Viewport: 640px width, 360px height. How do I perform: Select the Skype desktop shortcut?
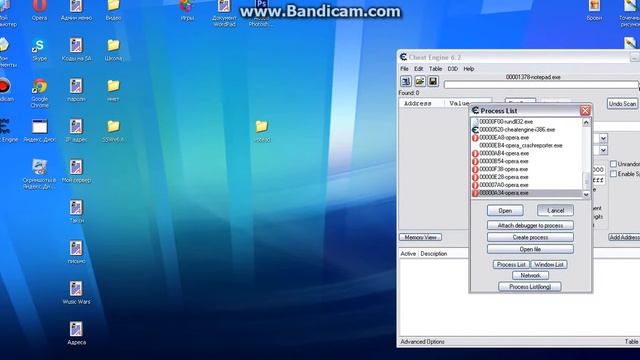(39, 50)
